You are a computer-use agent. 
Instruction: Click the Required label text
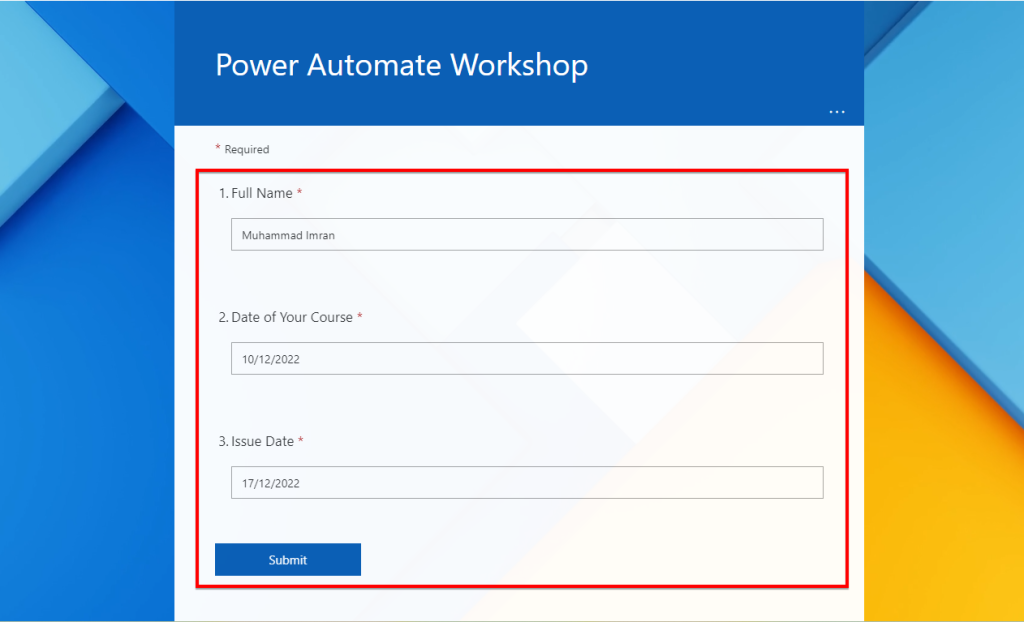pos(247,149)
